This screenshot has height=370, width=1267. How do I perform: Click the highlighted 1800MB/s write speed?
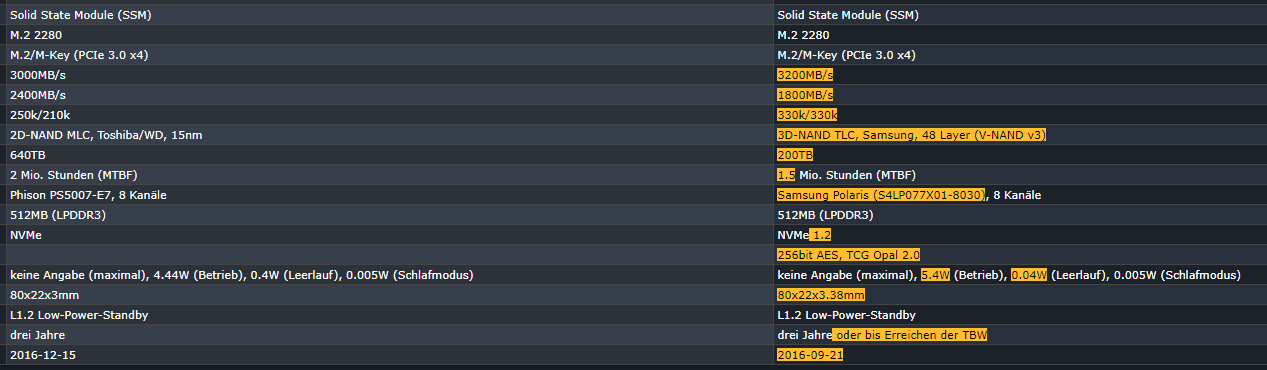[x=805, y=95]
